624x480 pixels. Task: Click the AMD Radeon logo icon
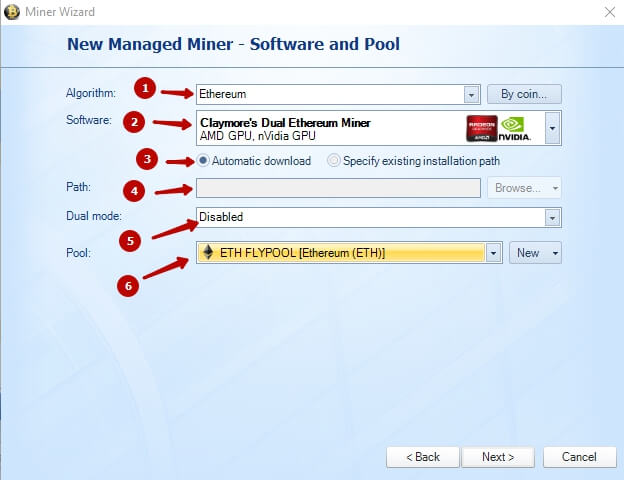point(482,129)
